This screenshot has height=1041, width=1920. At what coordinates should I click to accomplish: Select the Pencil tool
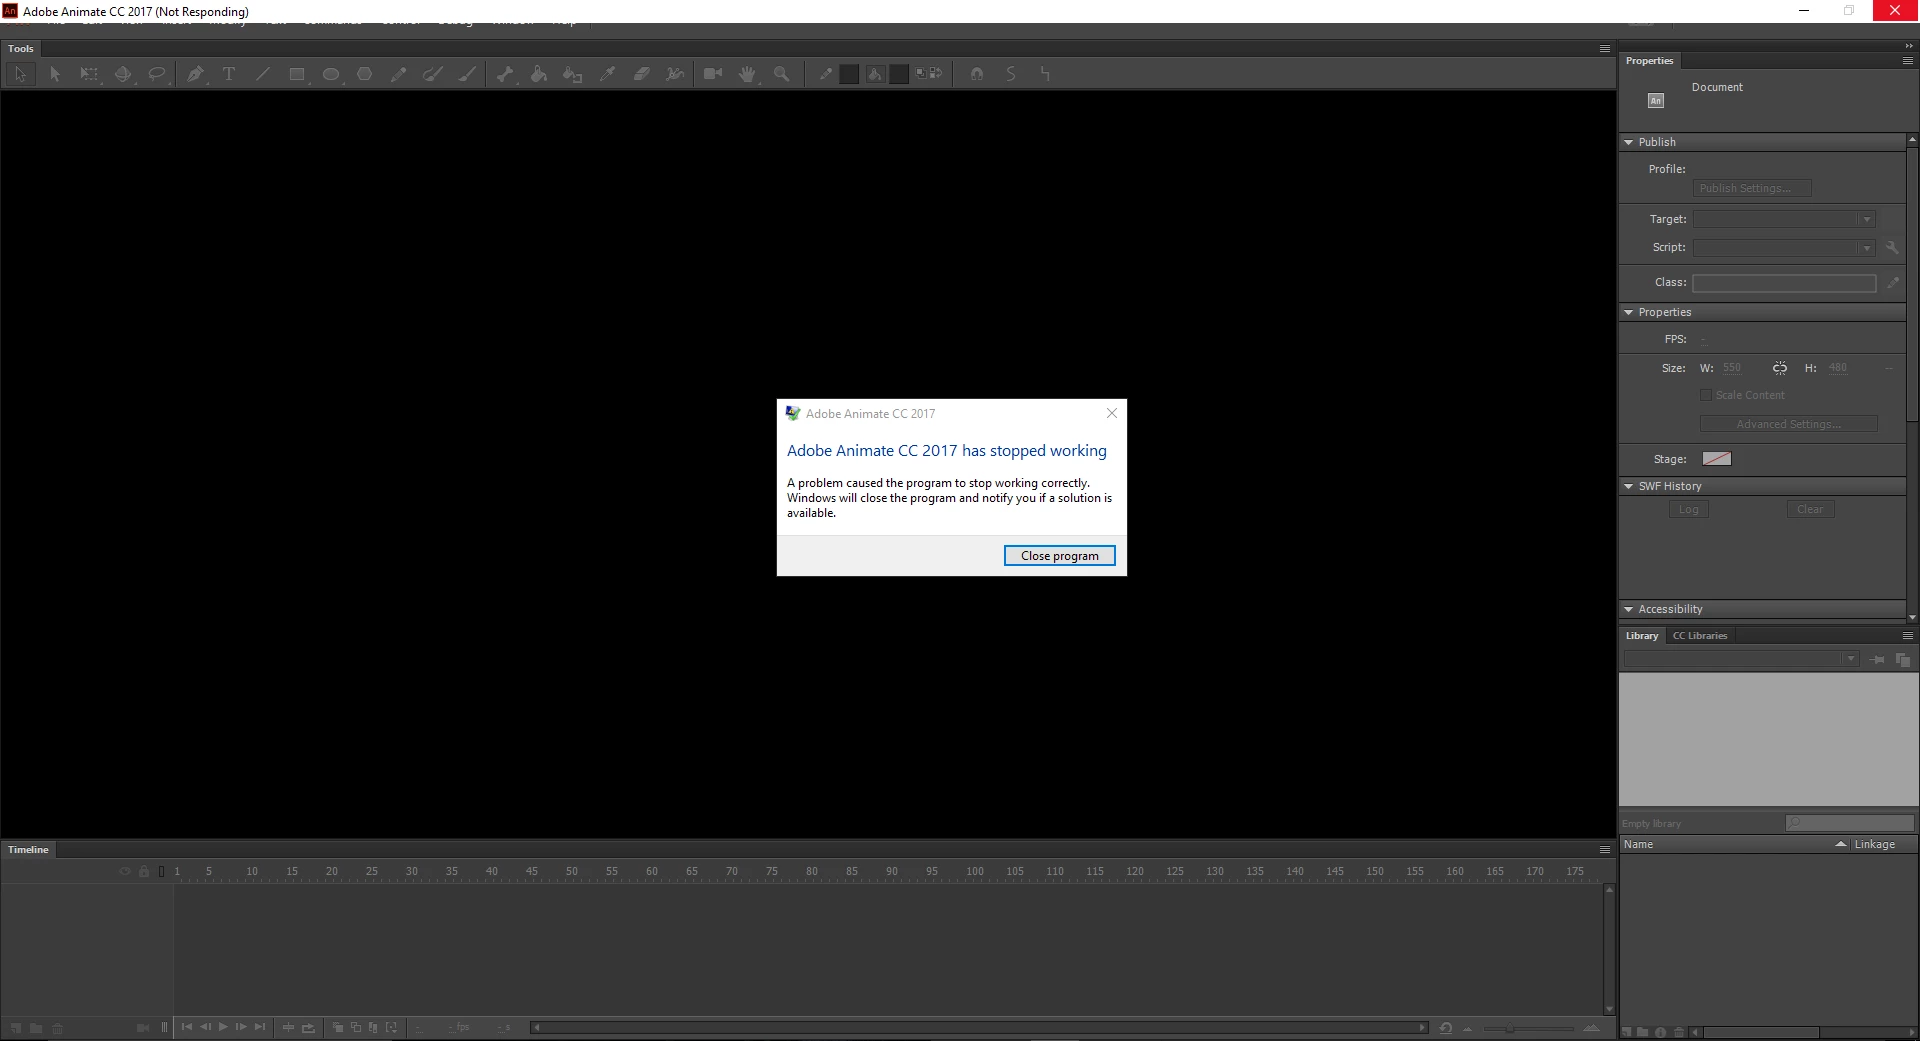tap(399, 74)
